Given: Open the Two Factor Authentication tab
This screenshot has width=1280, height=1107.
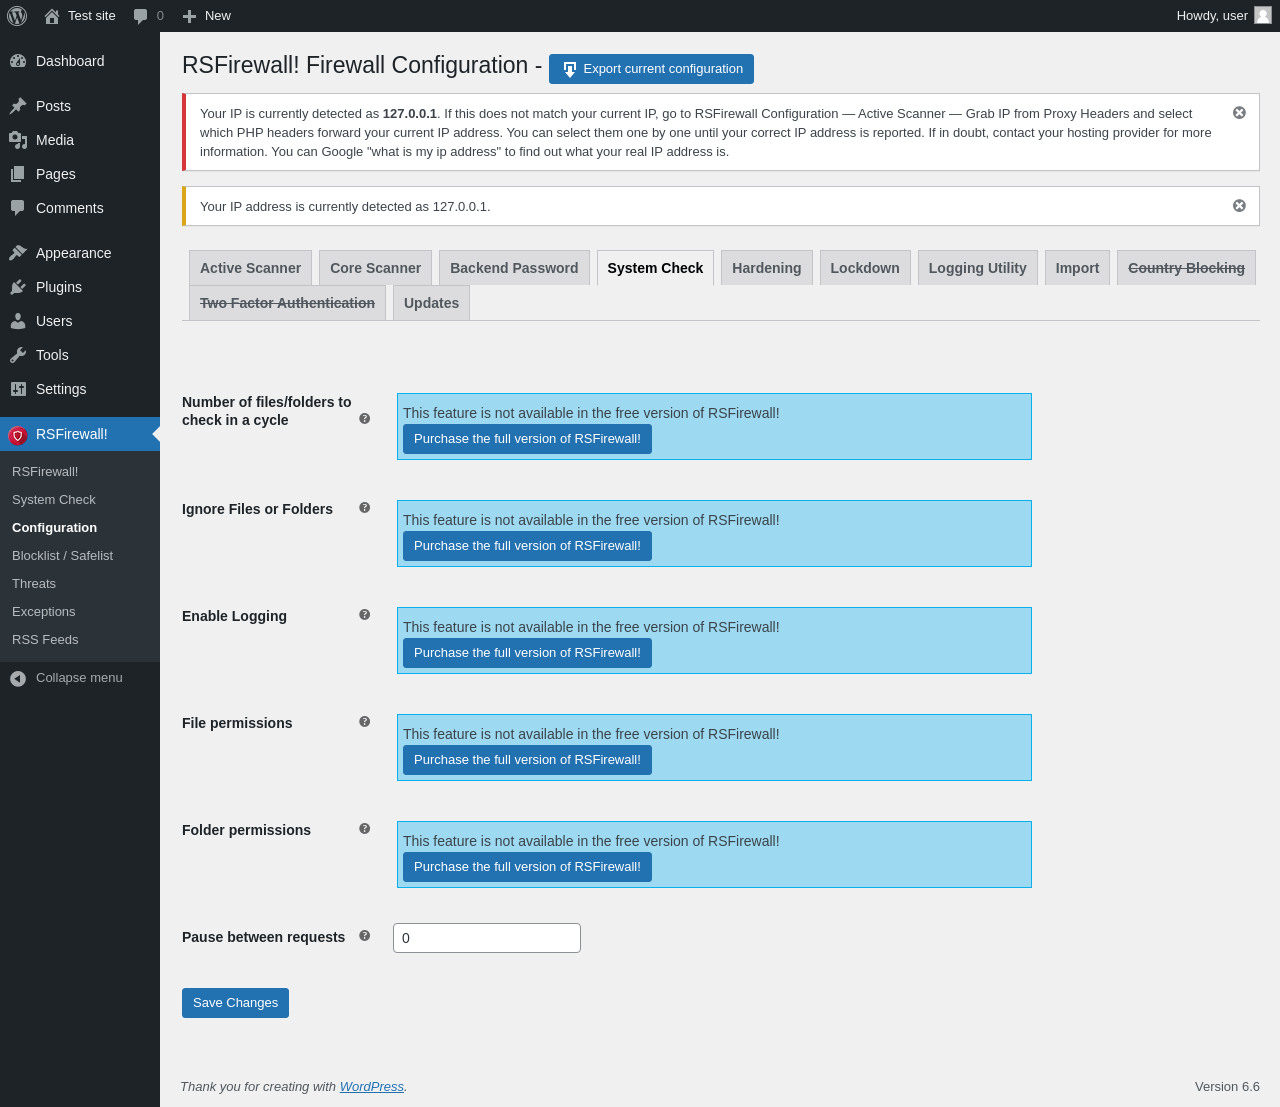Looking at the screenshot, I should click(x=287, y=303).
